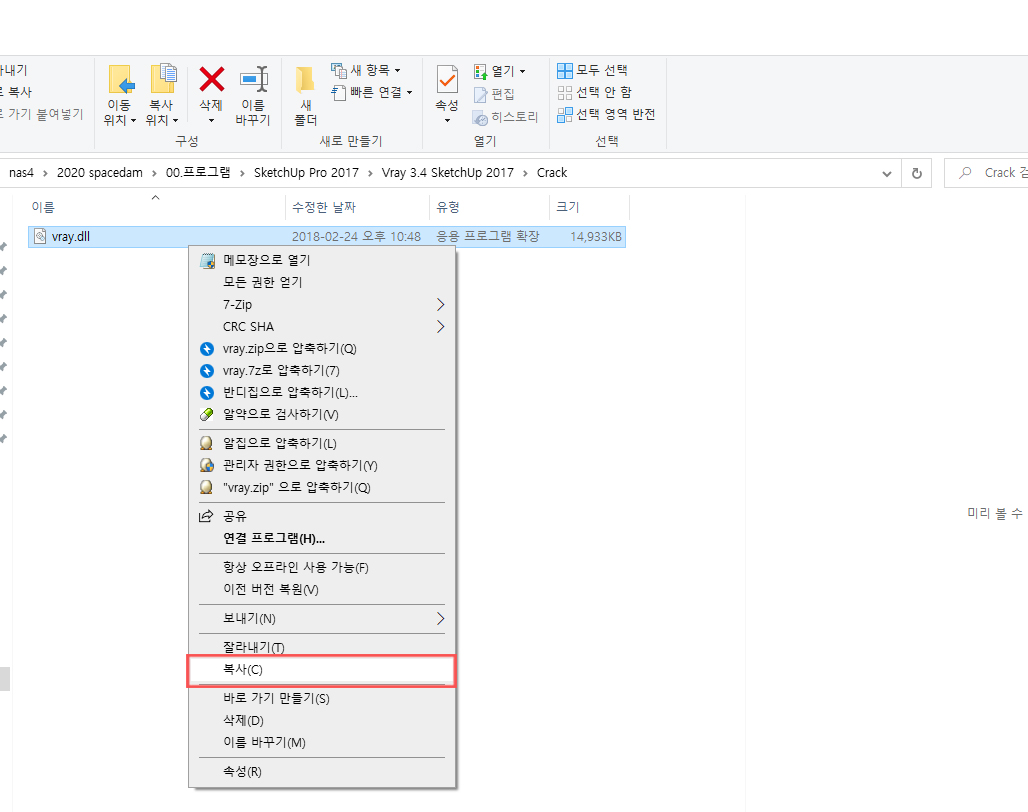Expand the Send to 보내기(N) submenu
This screenshot has height=812, width=1028.
(x=322, y=619)
